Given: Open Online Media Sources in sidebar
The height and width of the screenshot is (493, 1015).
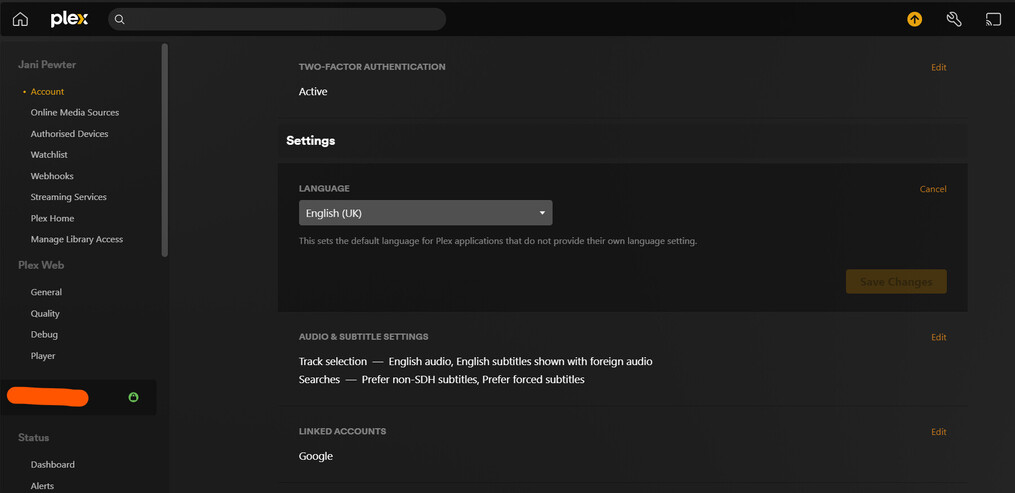Looking at the screenshot, I should (75, 113).
